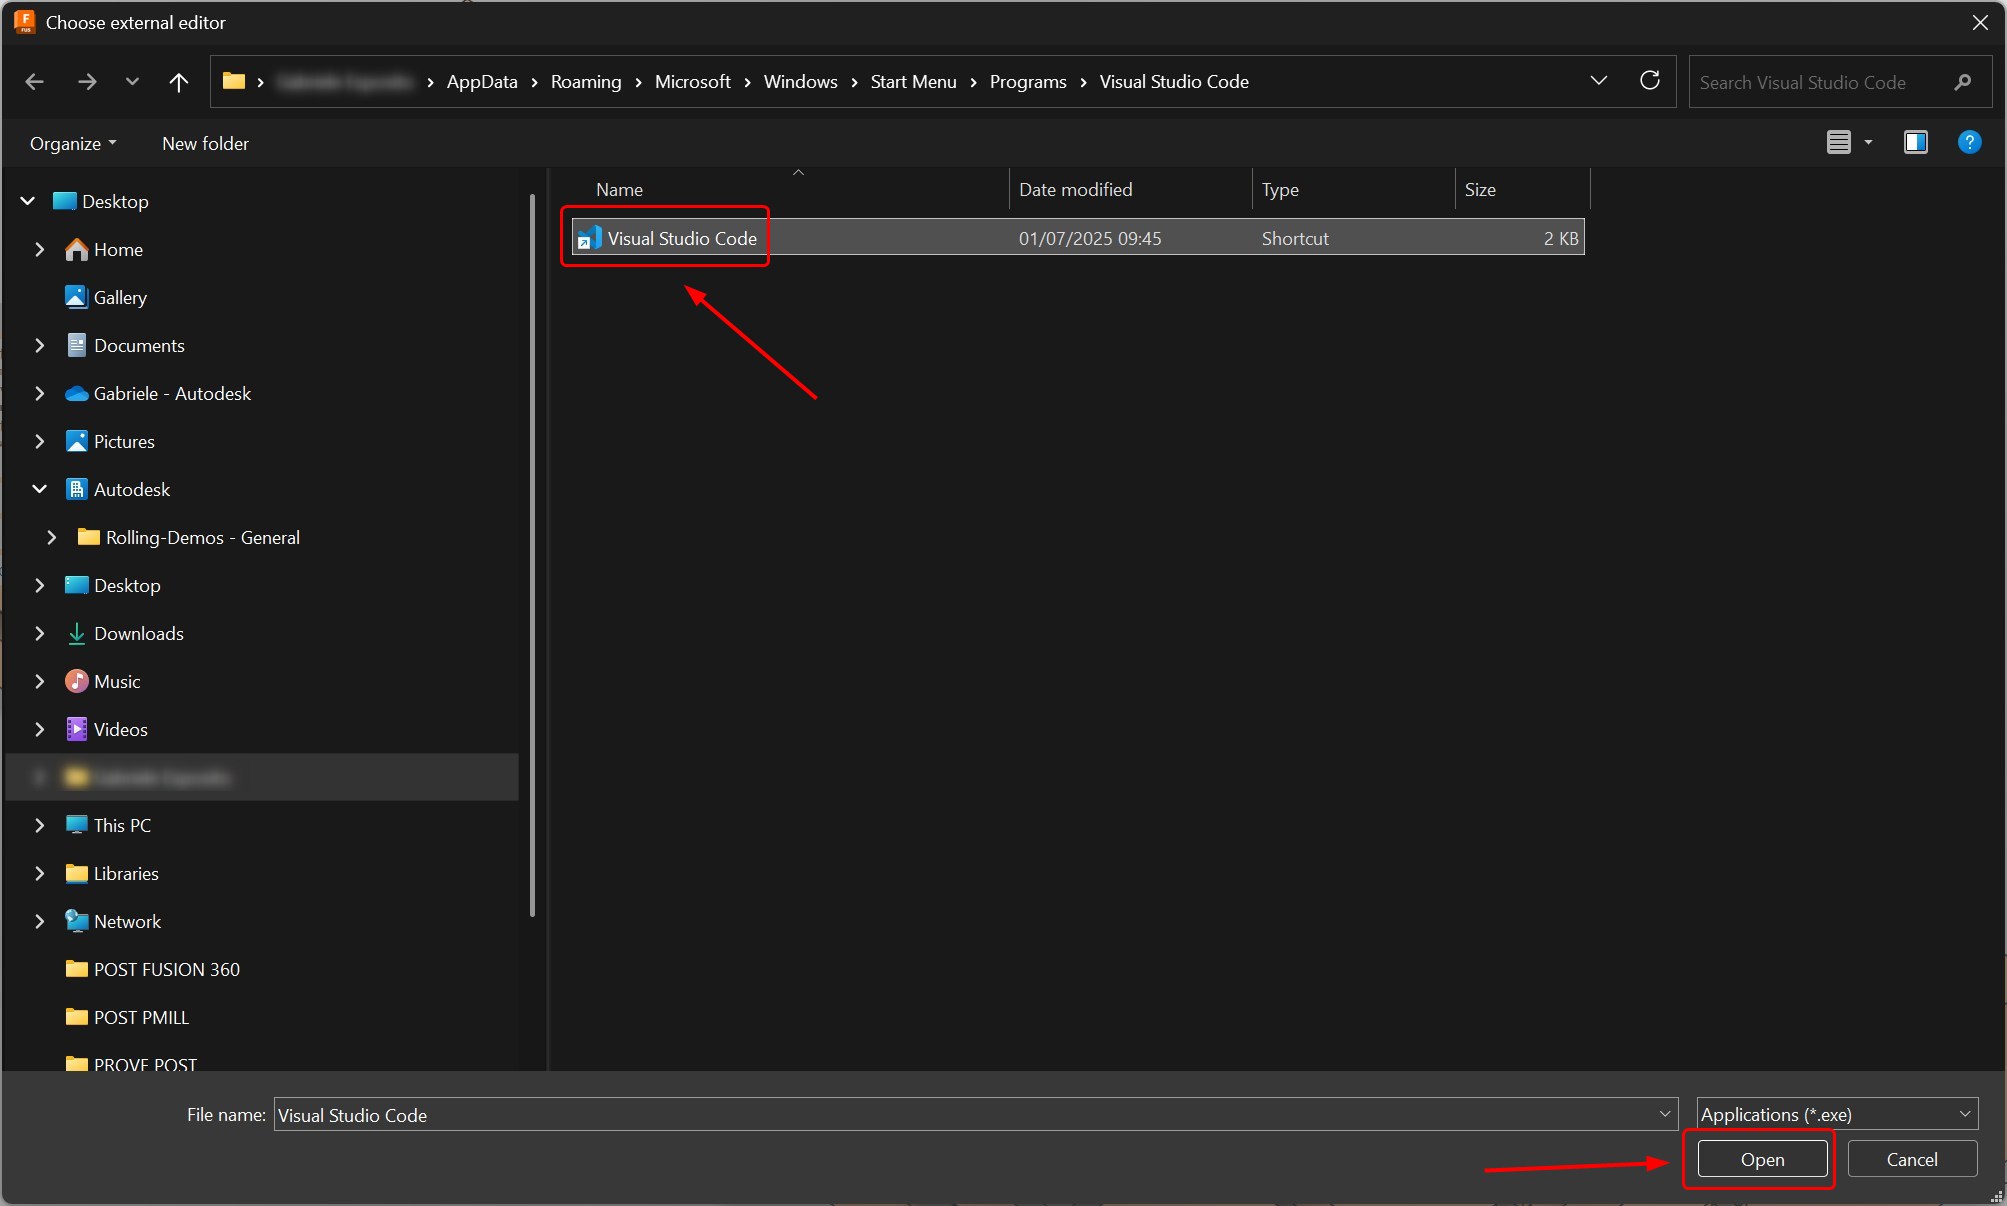Go up one folder level
The height and width of the screenshot is (1206, 2007).
tap(179, 82)
